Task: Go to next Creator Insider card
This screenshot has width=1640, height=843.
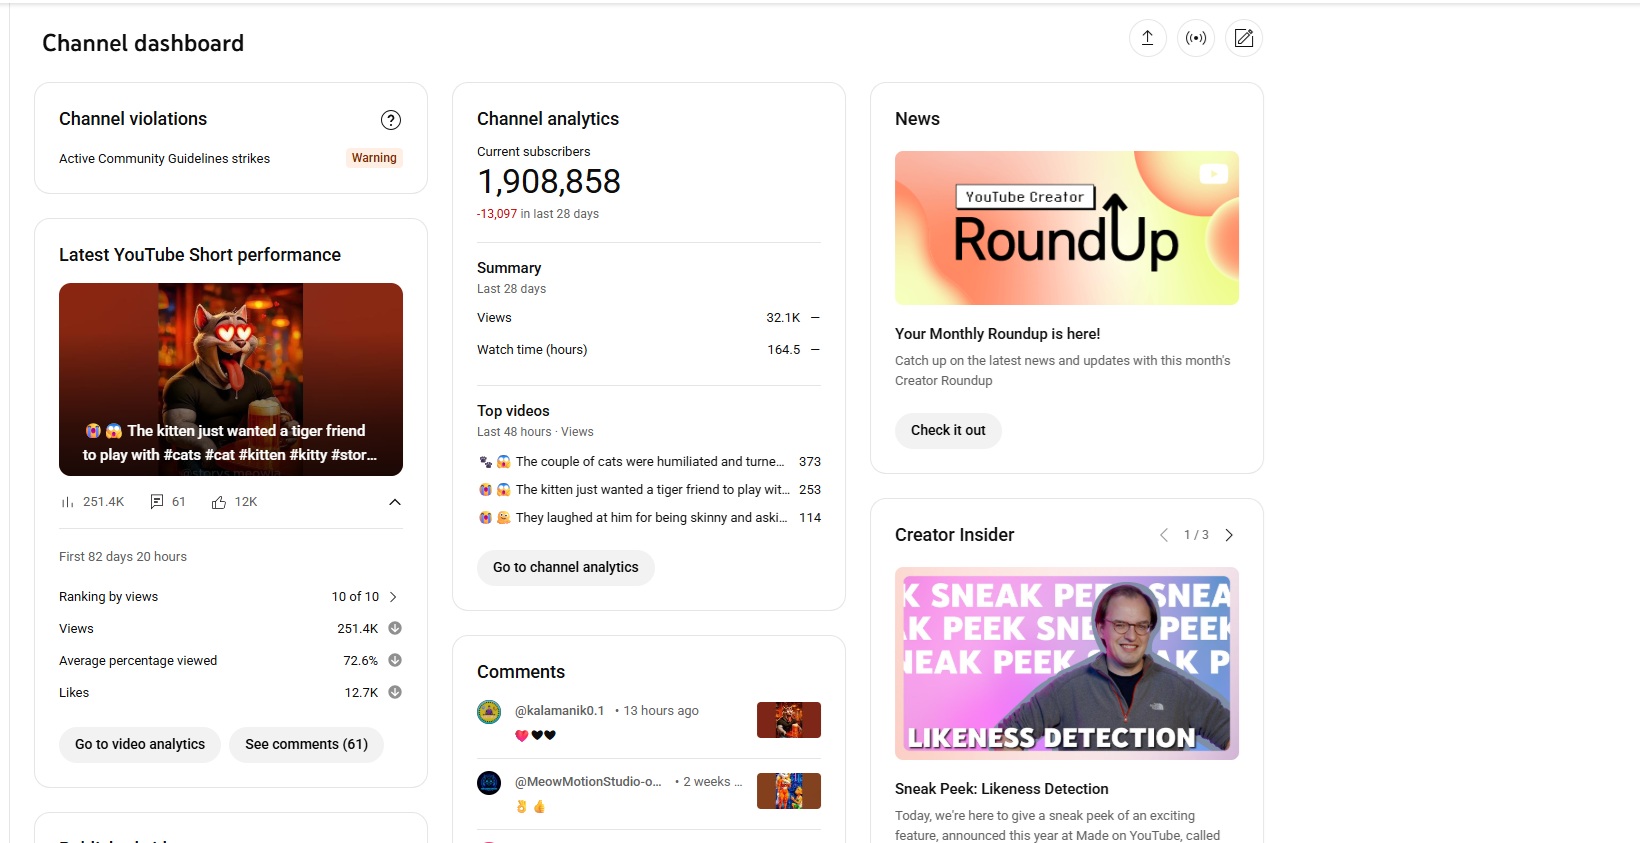Action: [x=1229, y=535]
